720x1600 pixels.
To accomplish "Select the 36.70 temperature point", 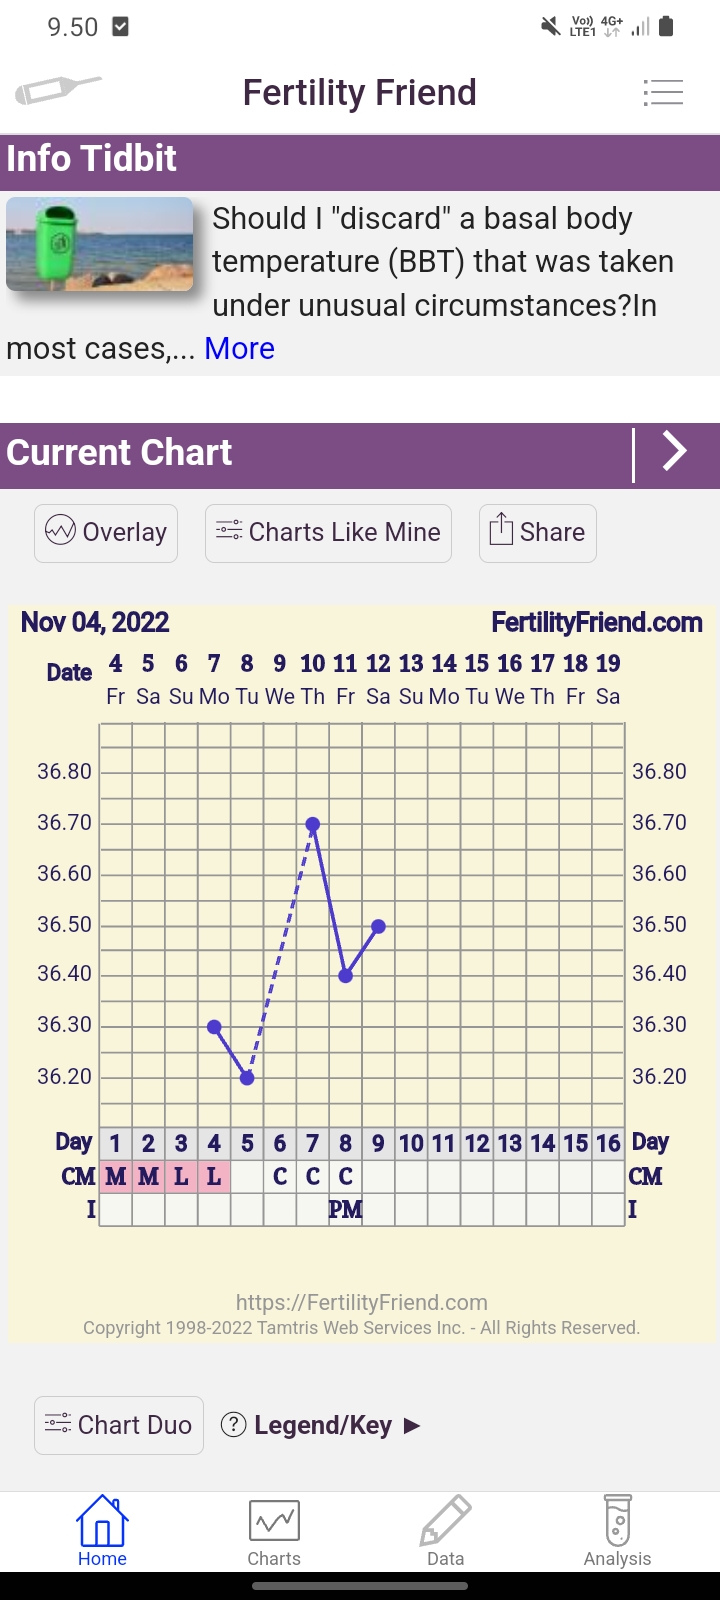I will click(x=313, y=824).
